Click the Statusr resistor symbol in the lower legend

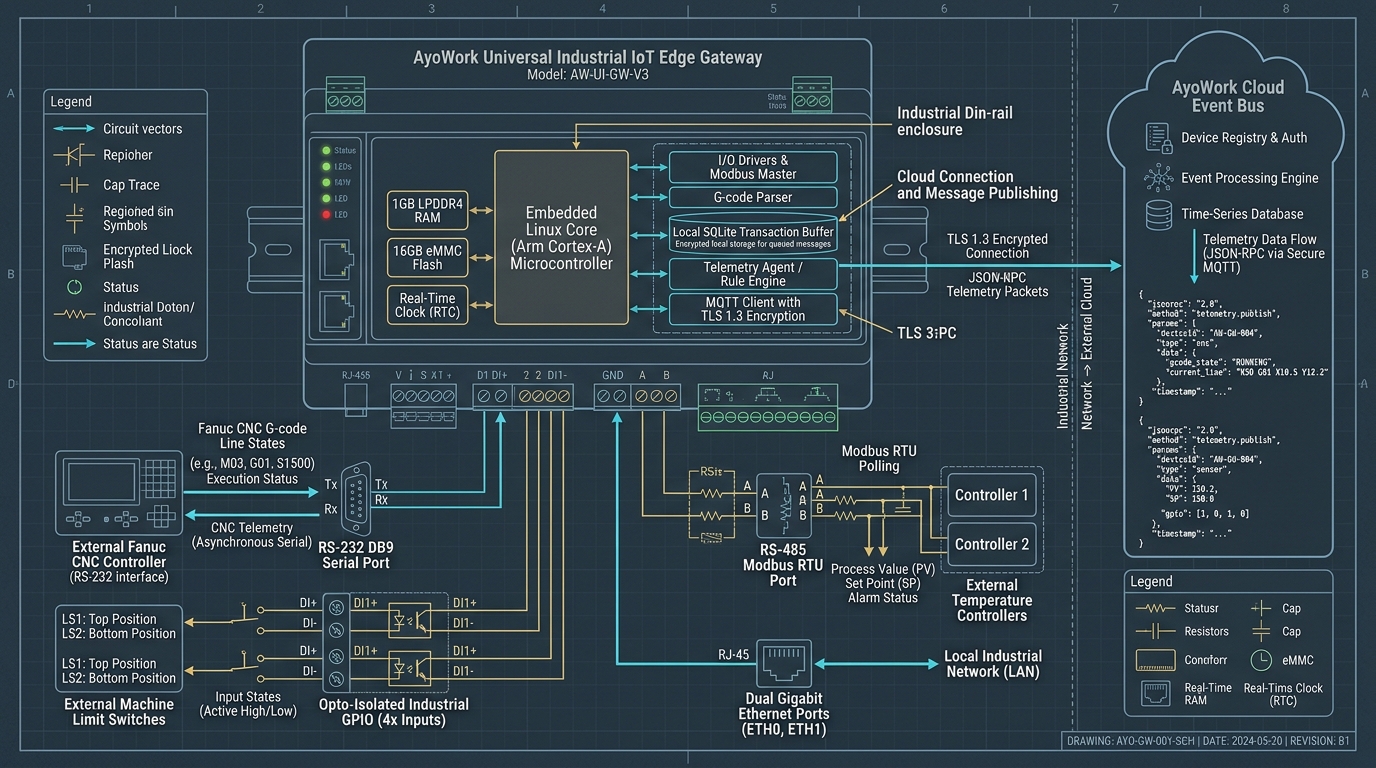[x=1155, y=608]
